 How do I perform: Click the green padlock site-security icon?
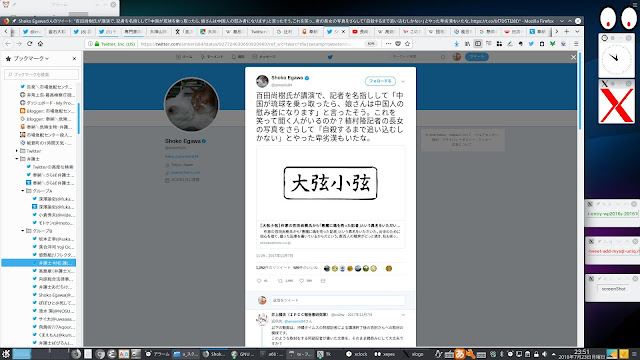point(97,44)
